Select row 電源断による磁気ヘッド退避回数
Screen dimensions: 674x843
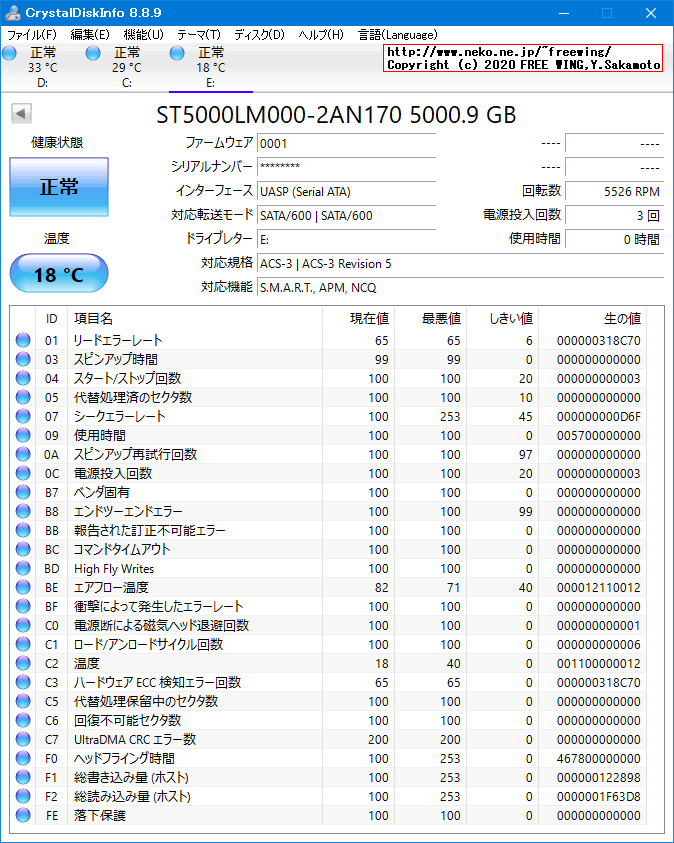[328, 625]
